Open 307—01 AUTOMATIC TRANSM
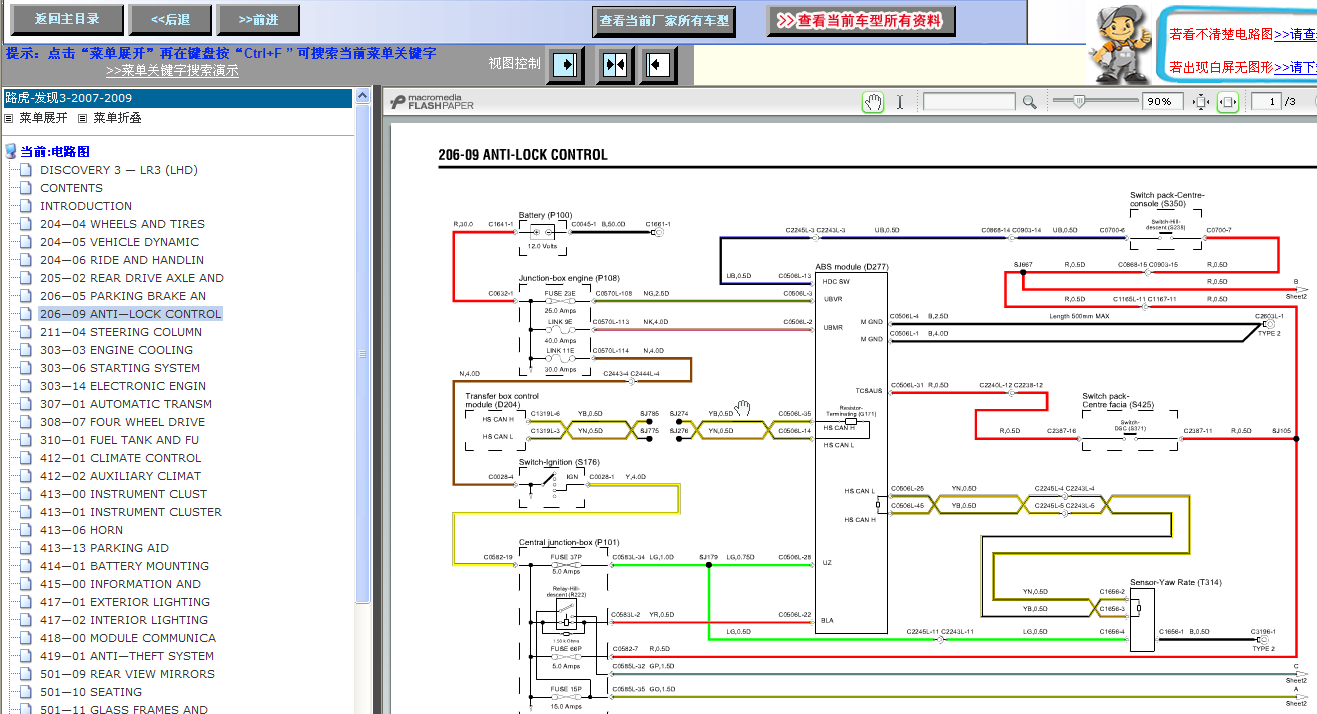Image resolution: width=1317 pixels, height=714 pixels. [126, 404]
